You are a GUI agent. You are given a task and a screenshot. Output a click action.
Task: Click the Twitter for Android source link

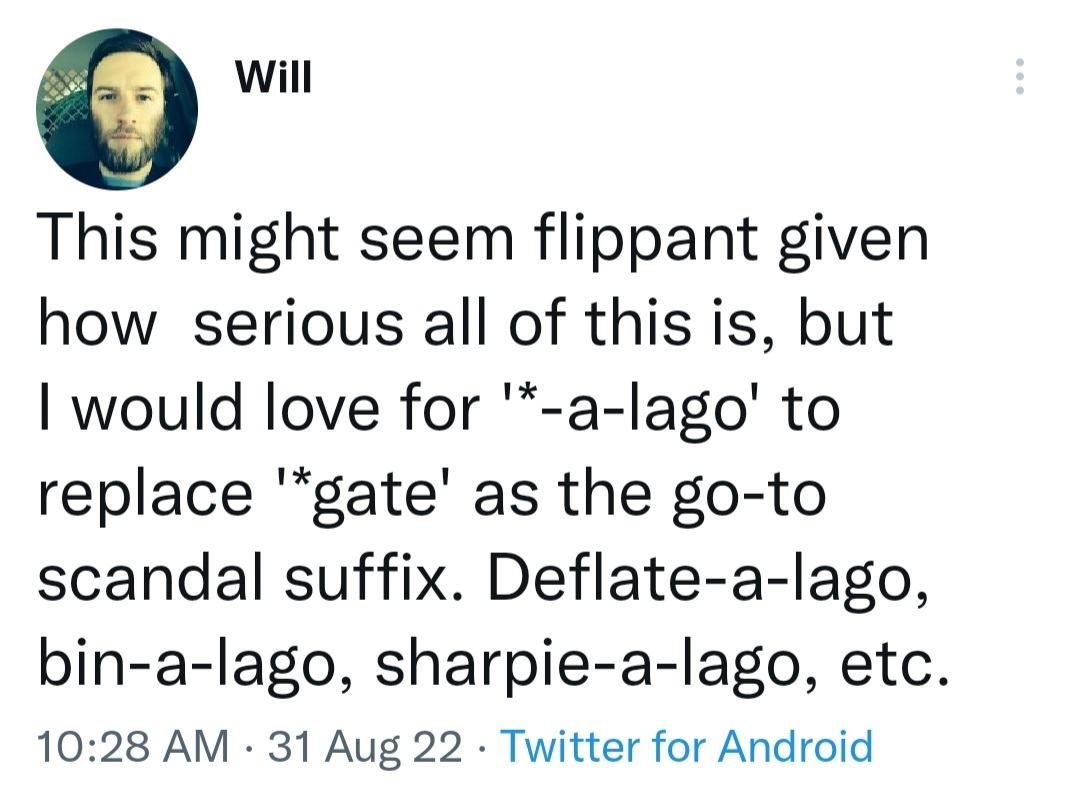686,746
